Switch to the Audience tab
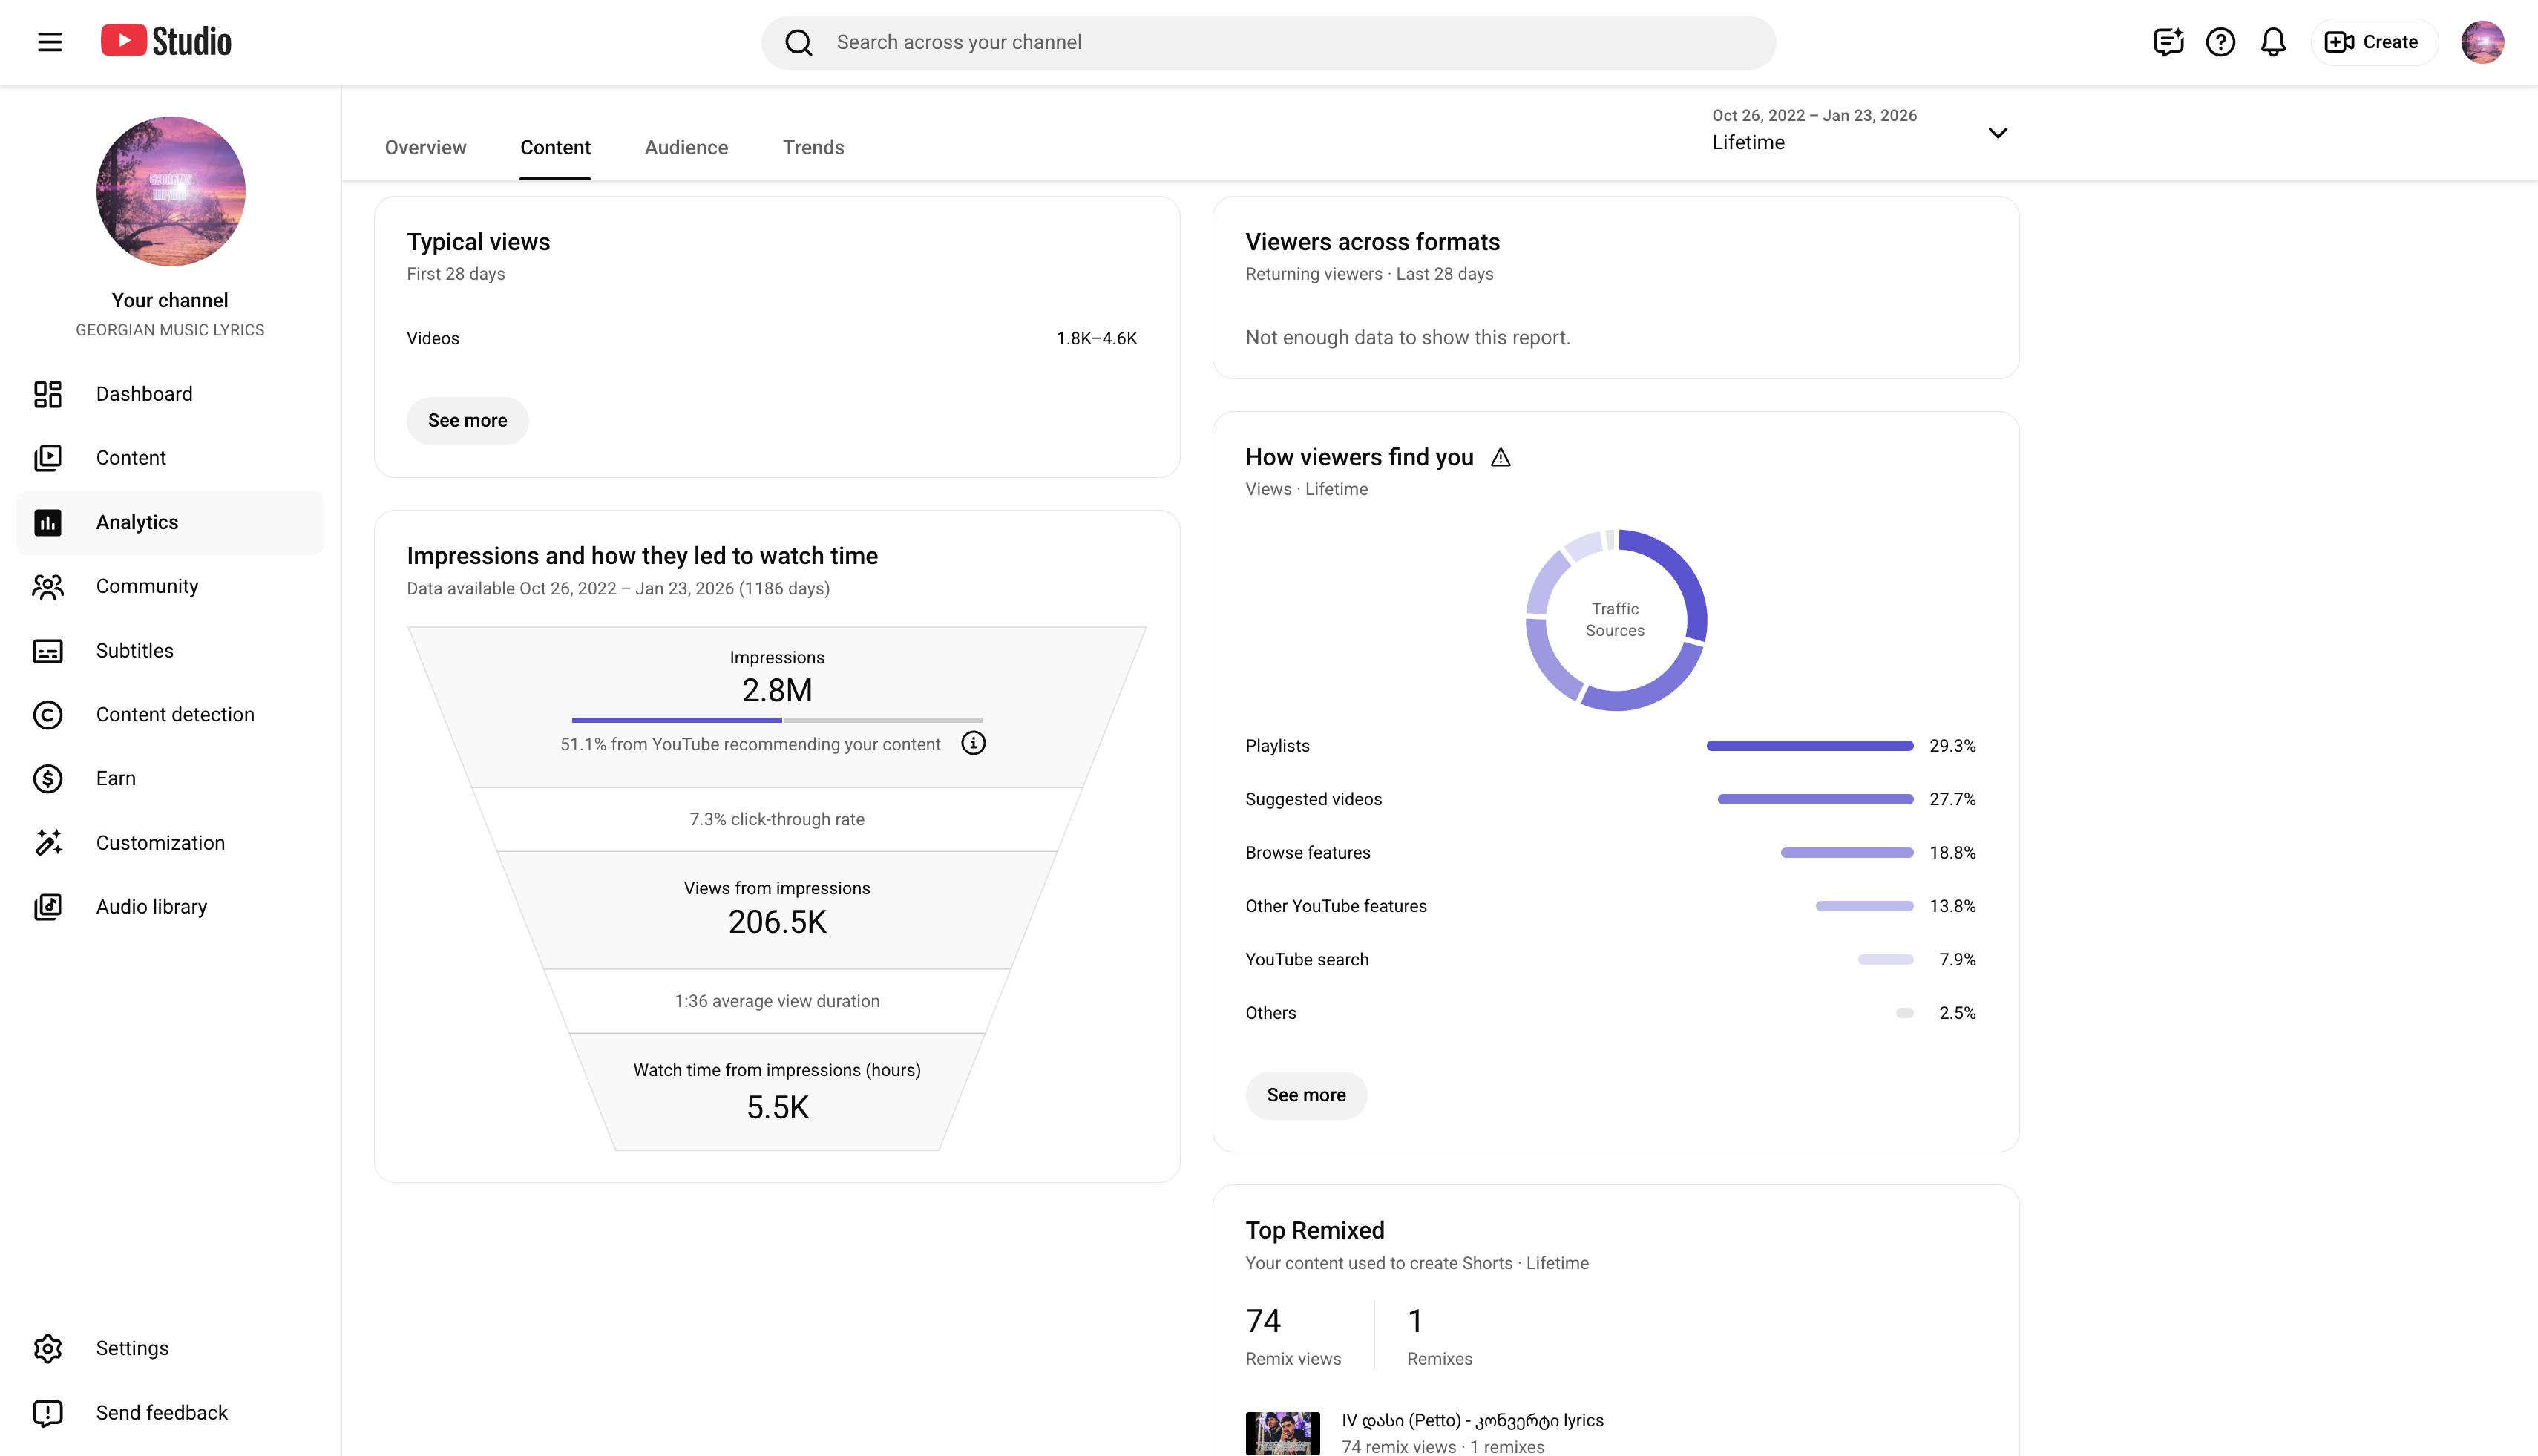Screen dimensions: 2538x1456 click(x=686, y=147)
